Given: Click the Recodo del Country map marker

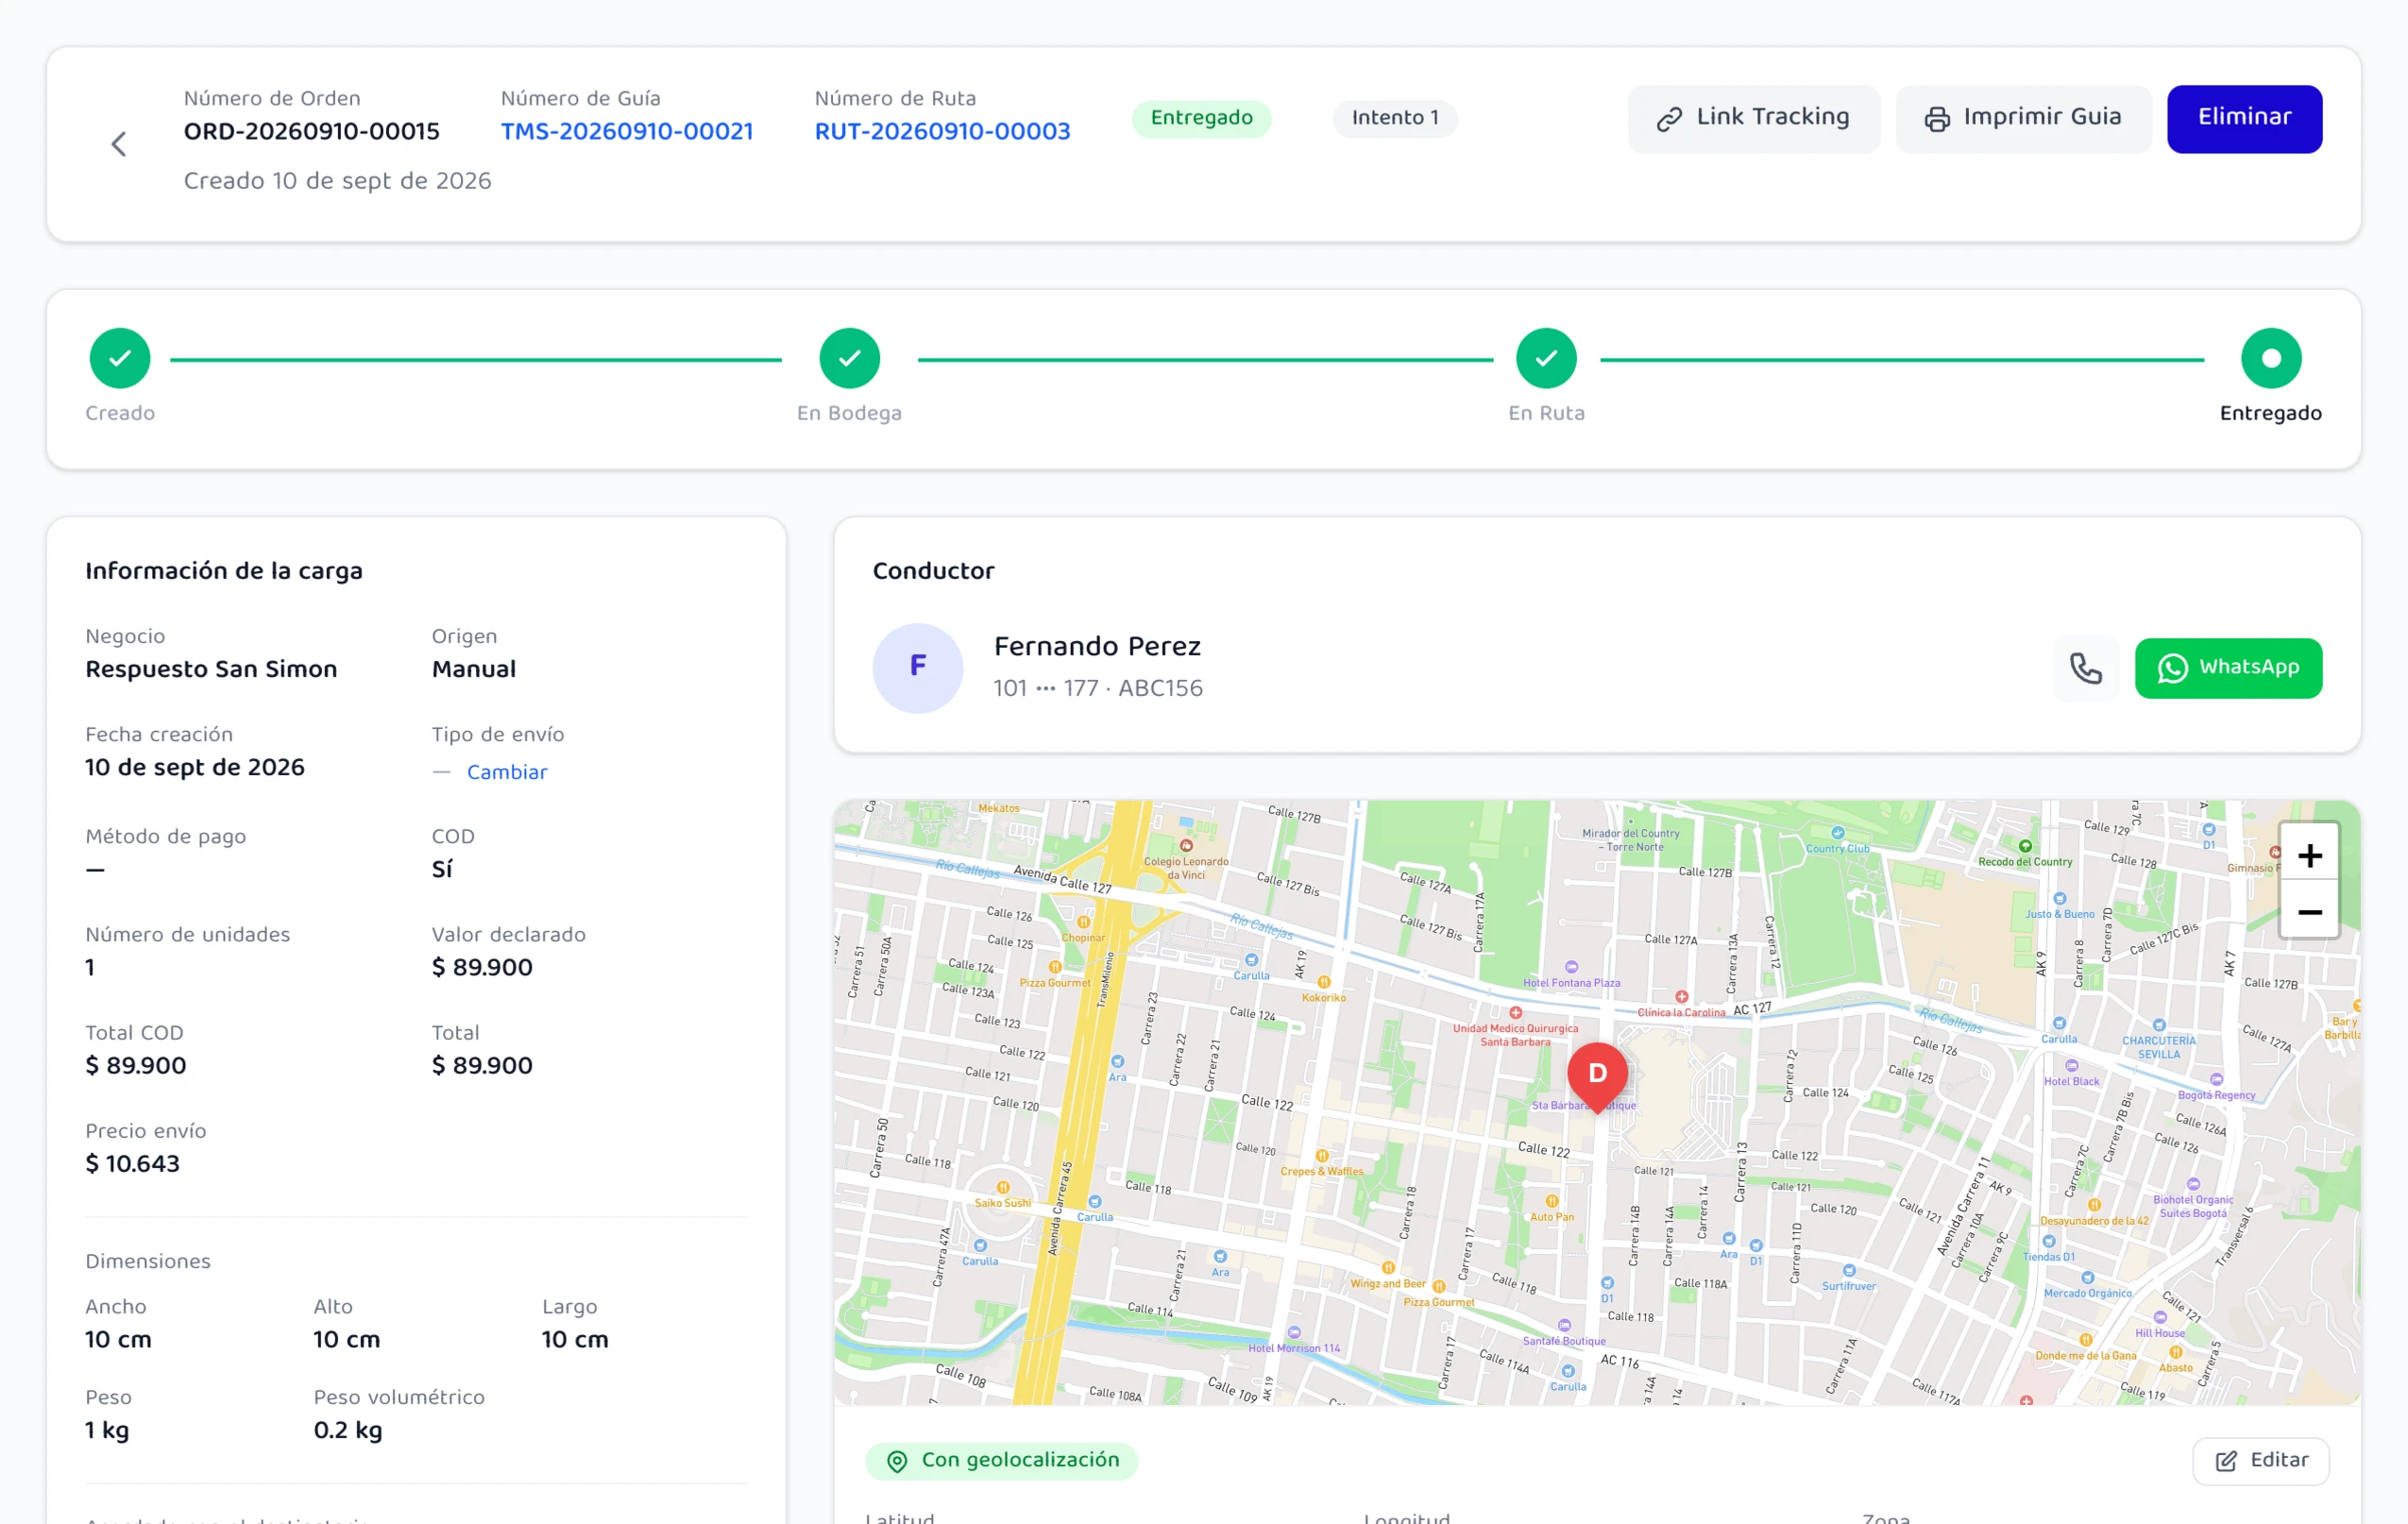Looking at the screenshot, I should click(2025, 846).
